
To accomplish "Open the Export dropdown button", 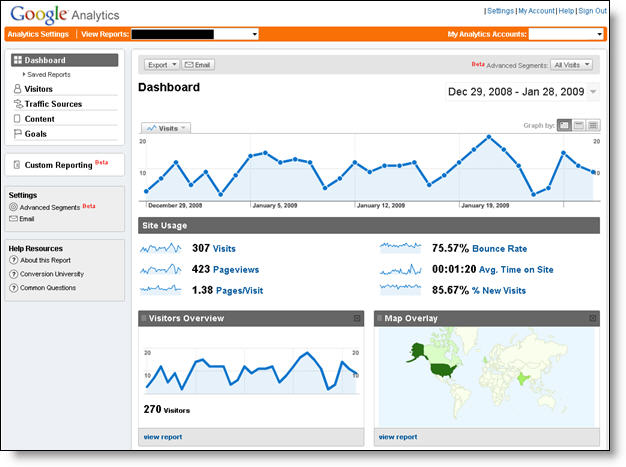I will [x=161, y=65].
